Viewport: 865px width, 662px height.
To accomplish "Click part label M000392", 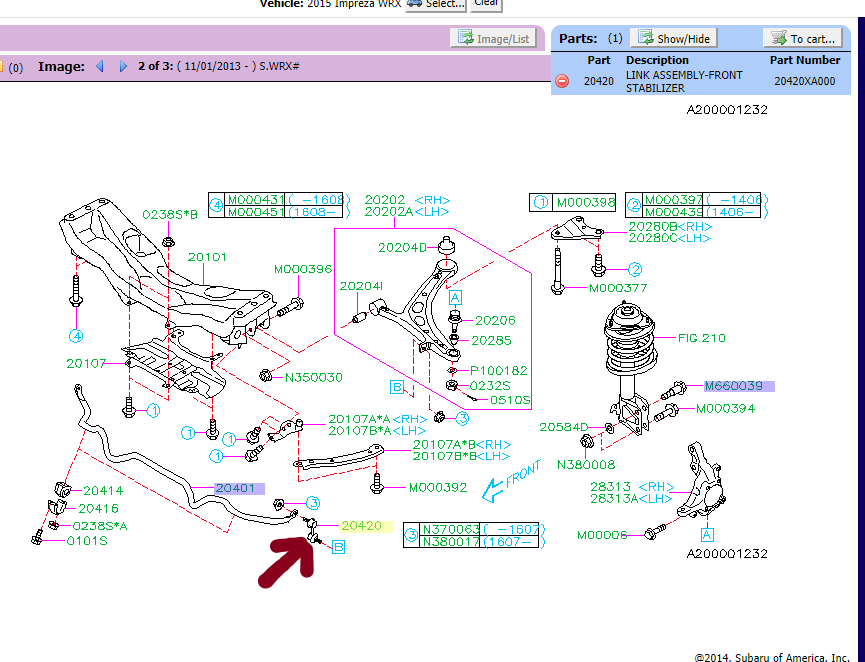I will pyautogui.click(x=438, y=488).
